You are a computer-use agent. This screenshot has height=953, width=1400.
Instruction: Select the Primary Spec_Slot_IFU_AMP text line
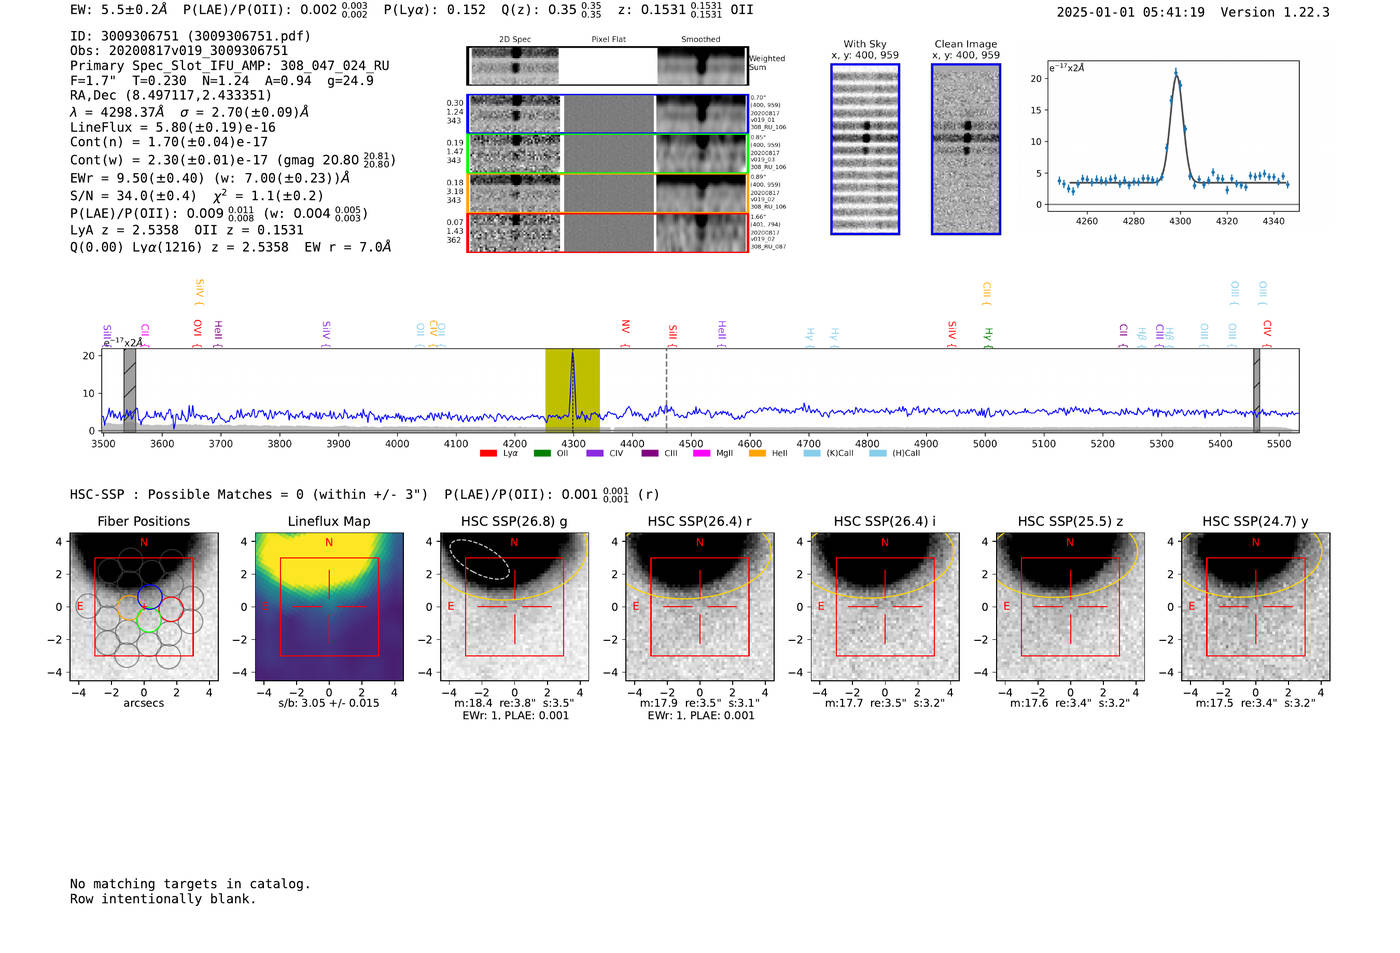point(230,66)
